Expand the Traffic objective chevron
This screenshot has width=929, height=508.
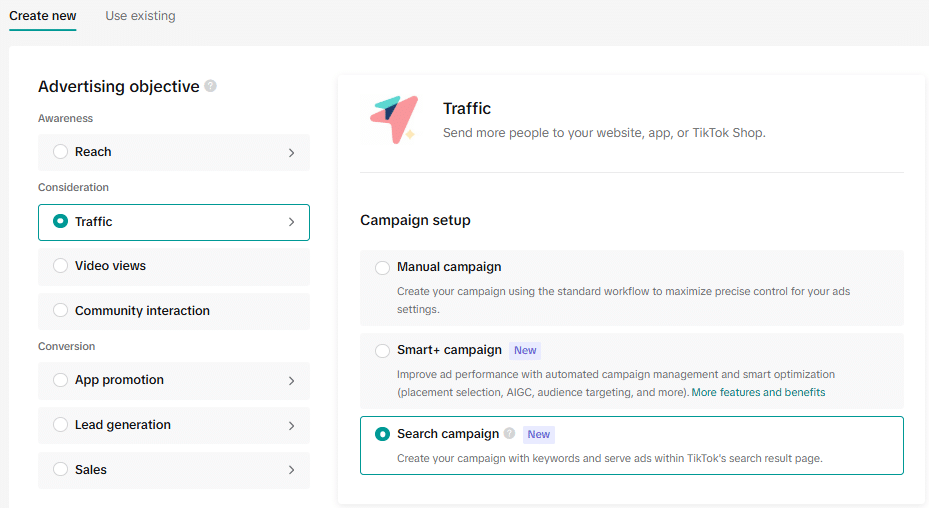tap(291, 222)
